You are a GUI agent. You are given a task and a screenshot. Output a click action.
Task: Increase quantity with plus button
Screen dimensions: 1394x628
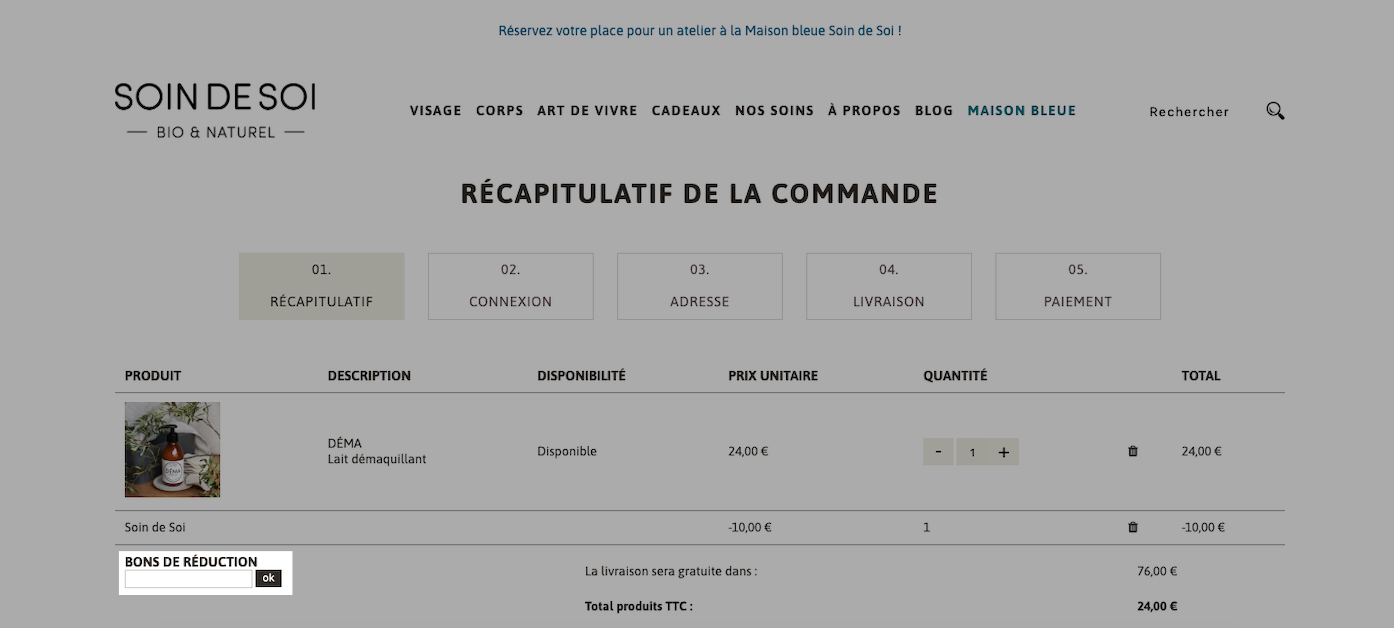[x=1003, y=452]
